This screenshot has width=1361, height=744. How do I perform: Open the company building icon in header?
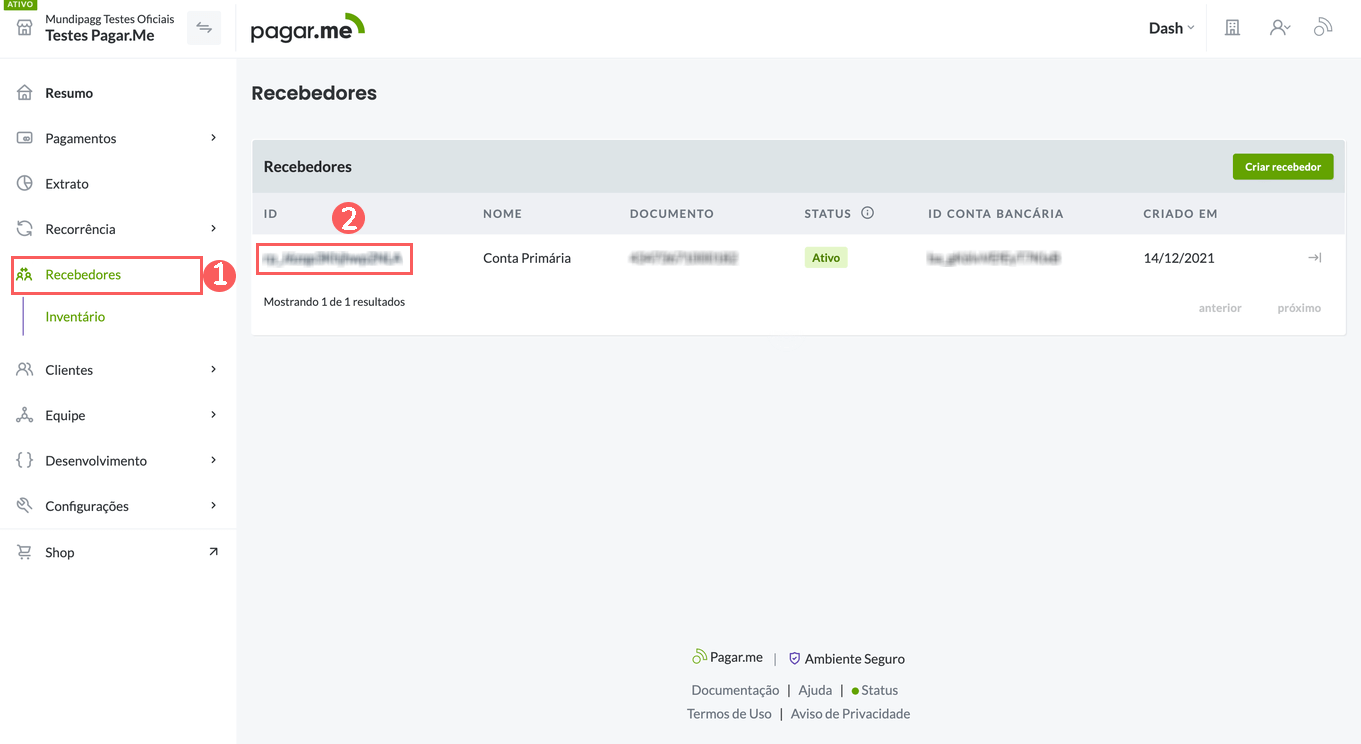pos(1232,28)
